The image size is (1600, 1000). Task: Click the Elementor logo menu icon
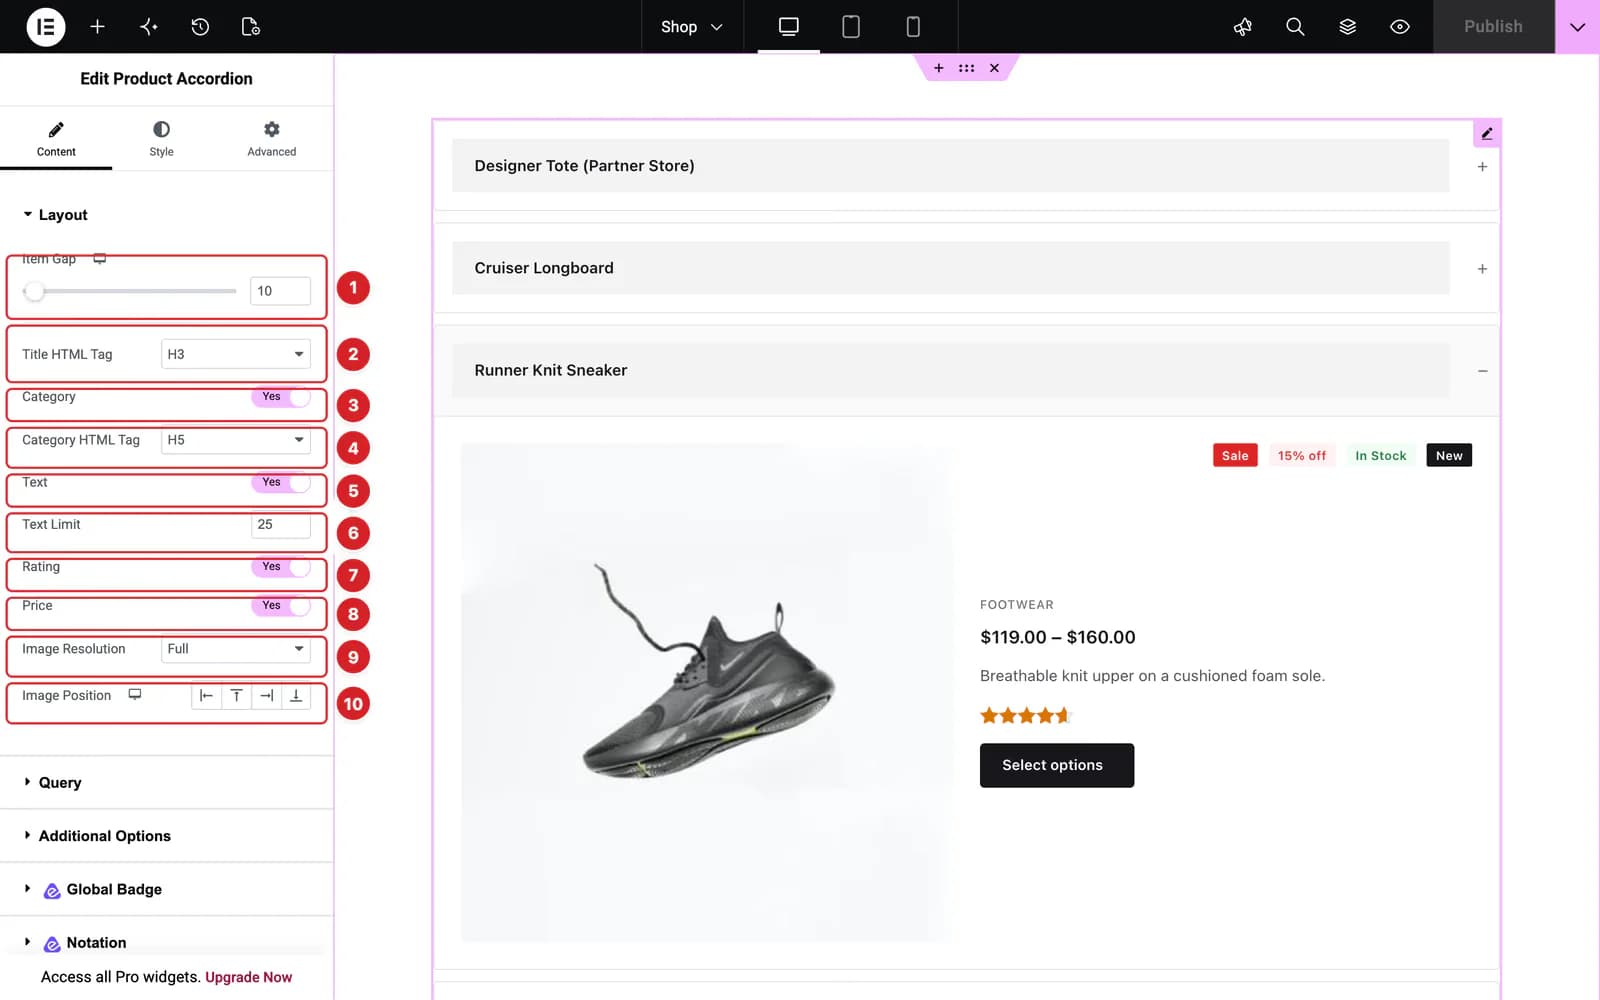(45, 27)
